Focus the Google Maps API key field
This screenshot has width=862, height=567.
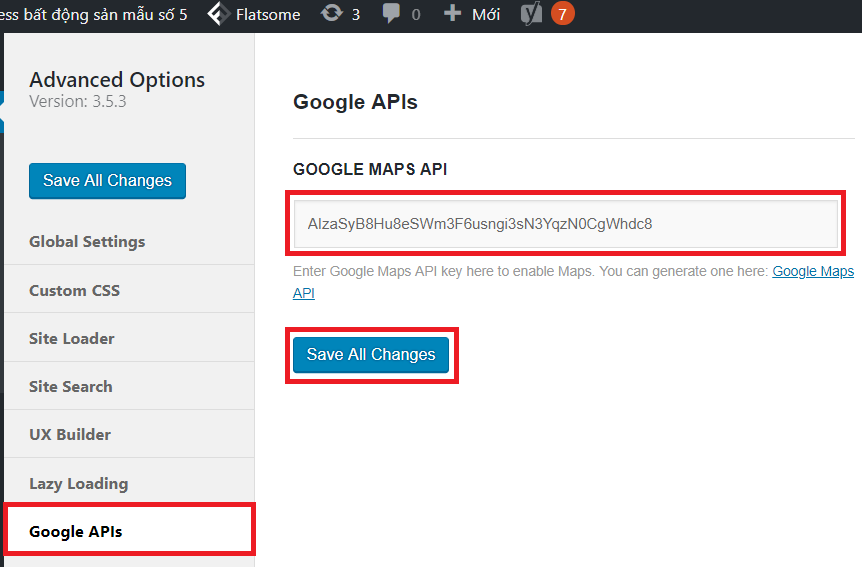click(566, 224)
